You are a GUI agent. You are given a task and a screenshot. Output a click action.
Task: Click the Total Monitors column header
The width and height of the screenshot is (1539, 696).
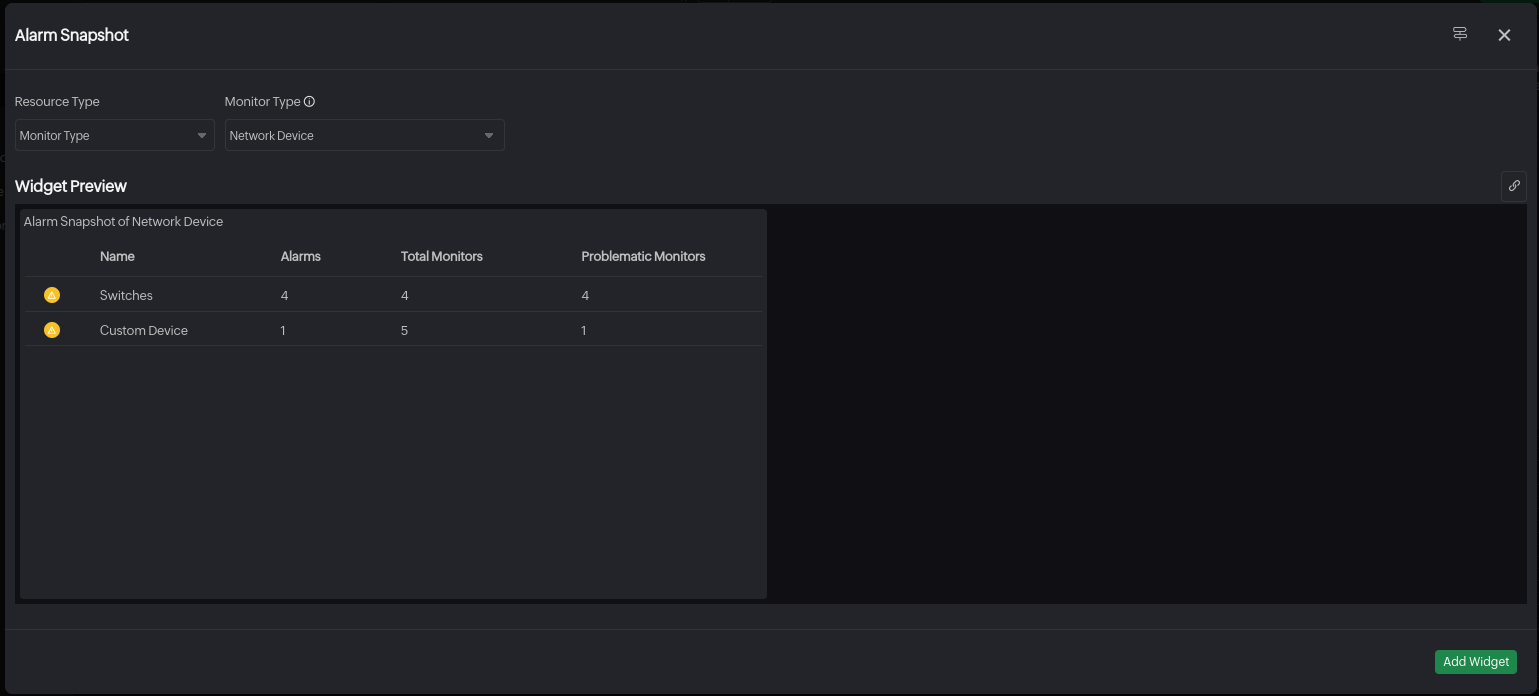coord(441,256)
